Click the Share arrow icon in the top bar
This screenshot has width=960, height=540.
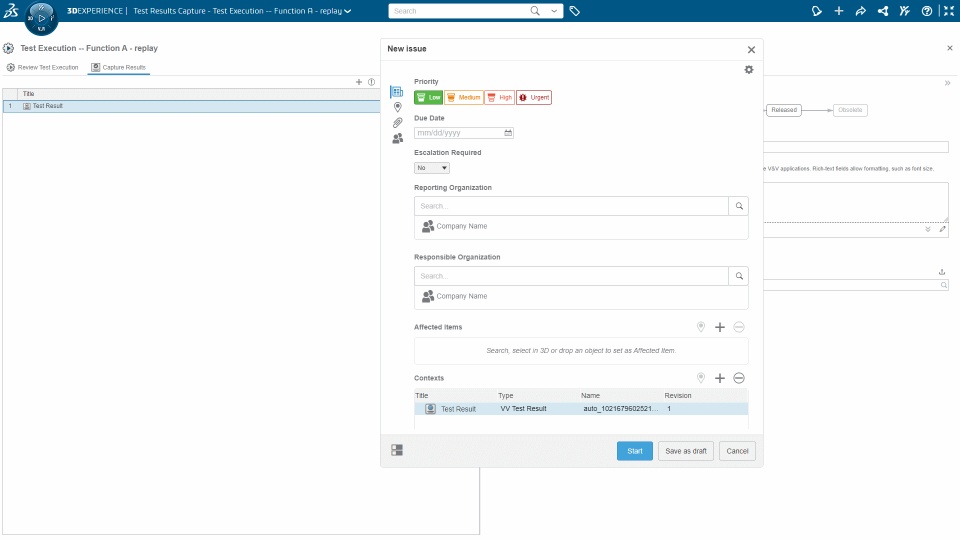pos(861,11)
